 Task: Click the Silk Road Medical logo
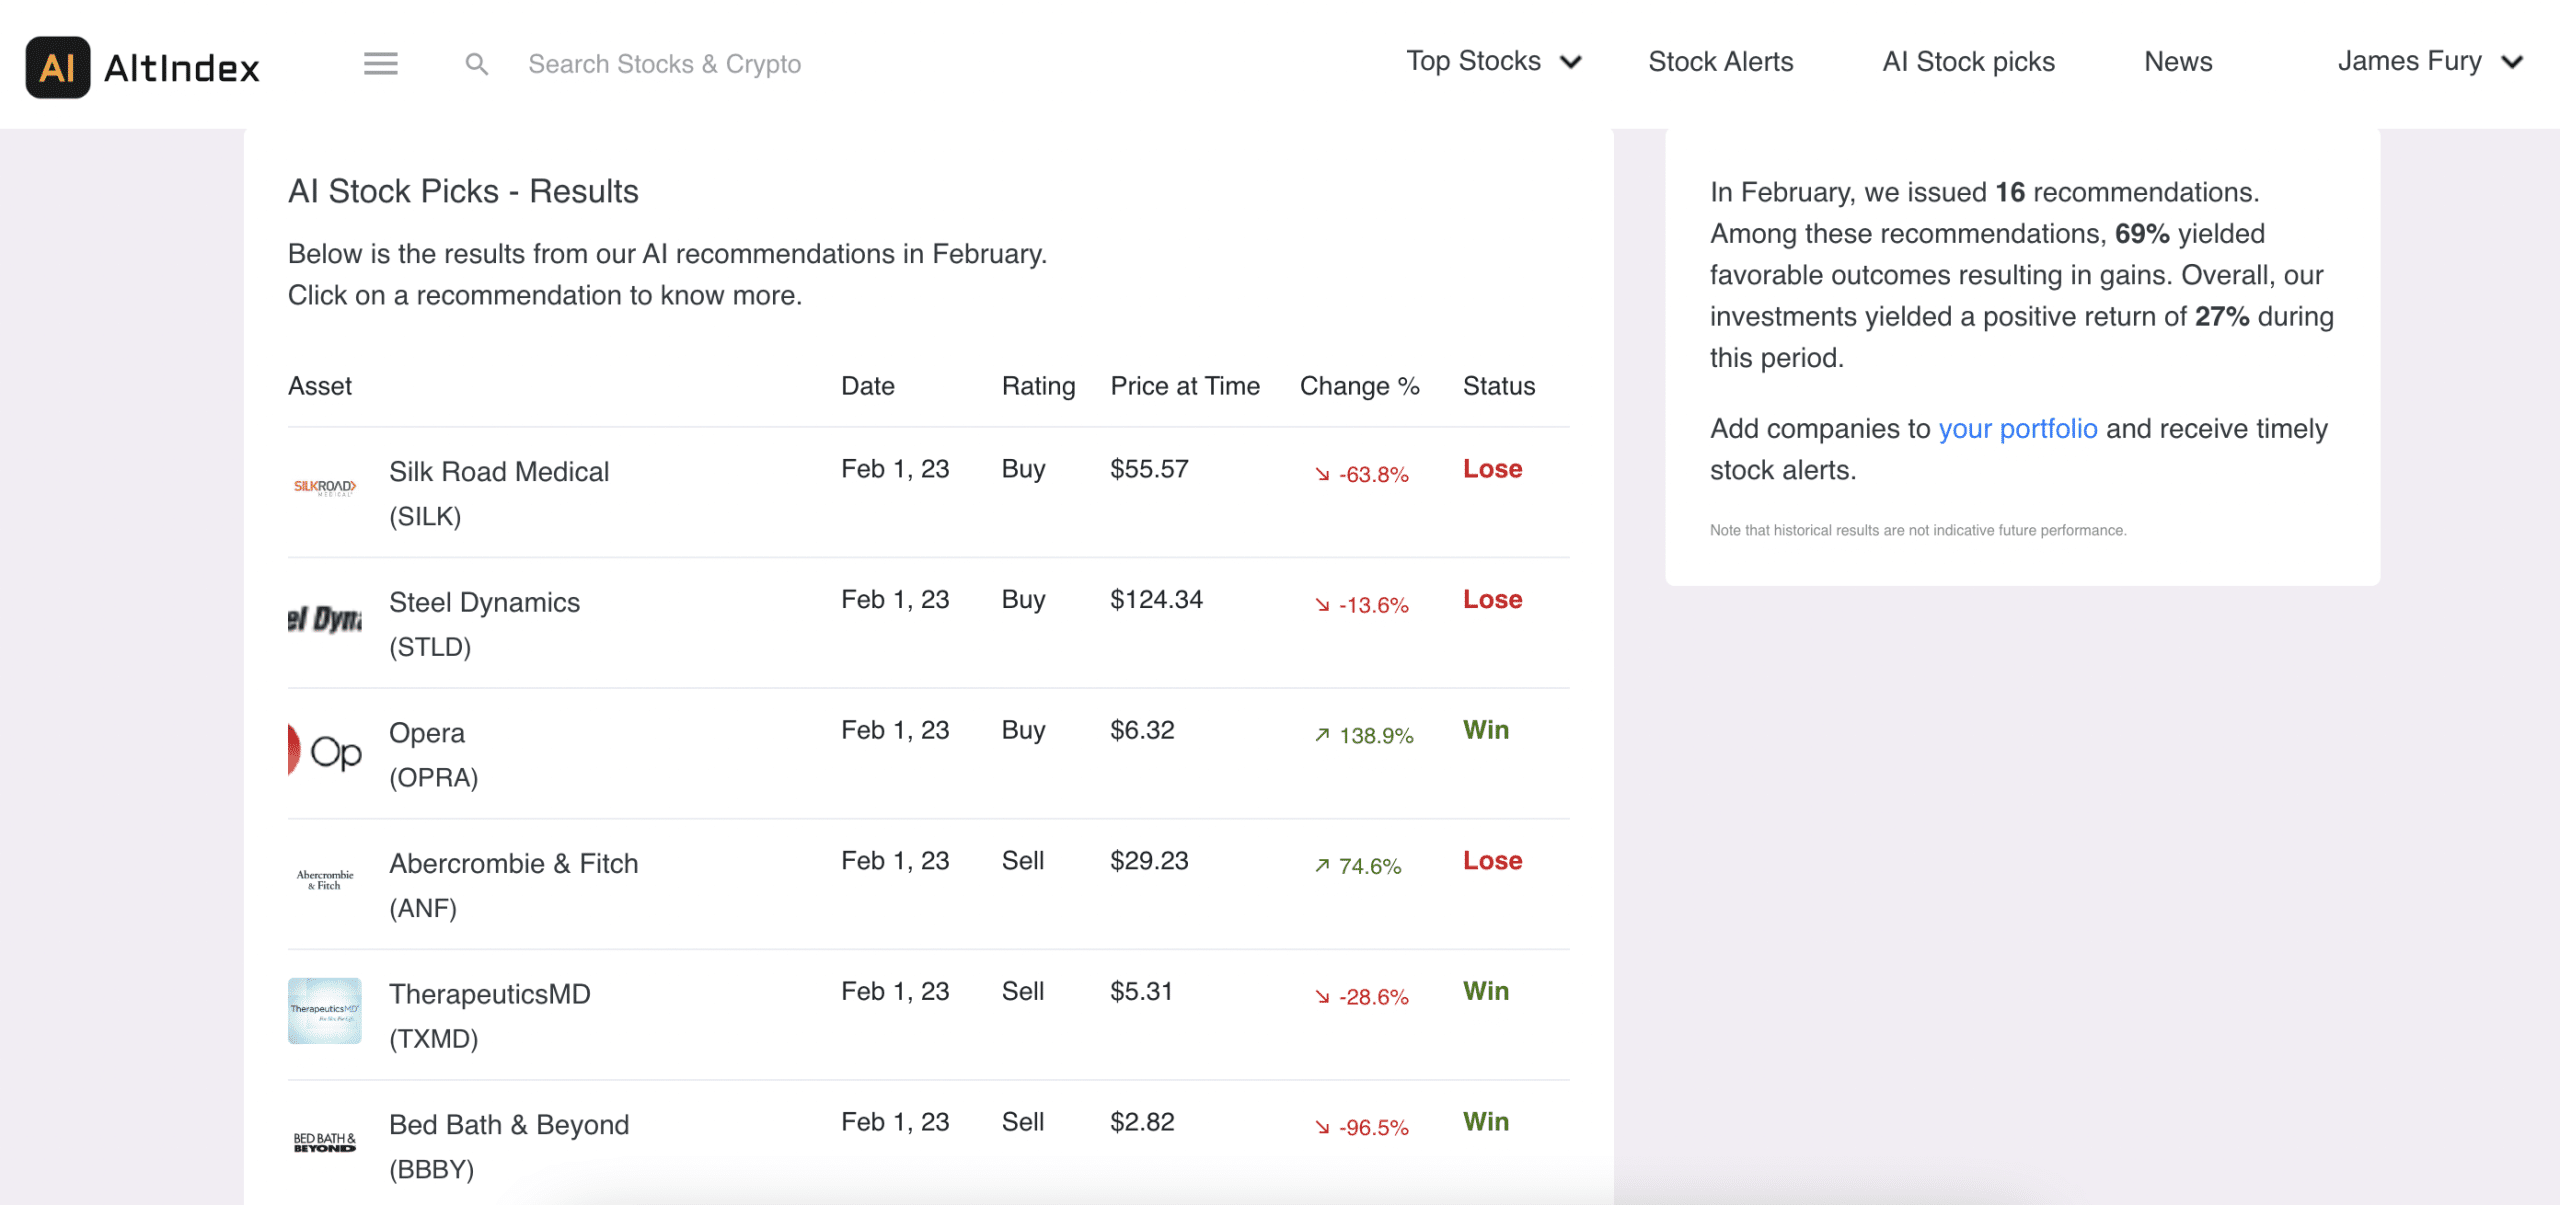point(325,487)
